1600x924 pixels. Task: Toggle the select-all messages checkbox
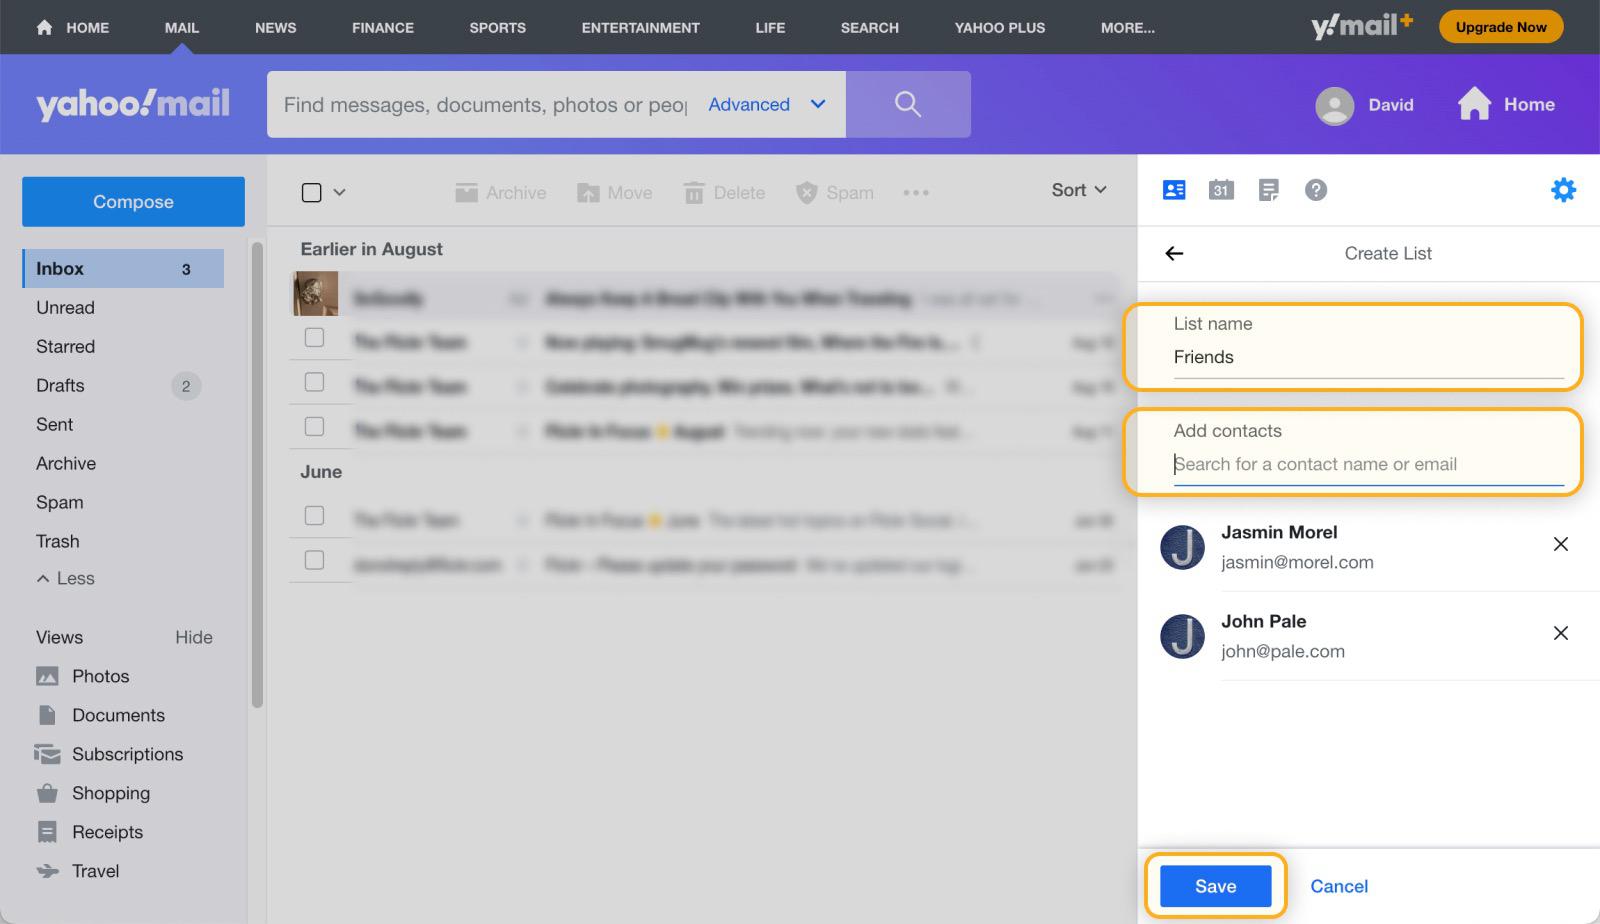pos(312,192)
